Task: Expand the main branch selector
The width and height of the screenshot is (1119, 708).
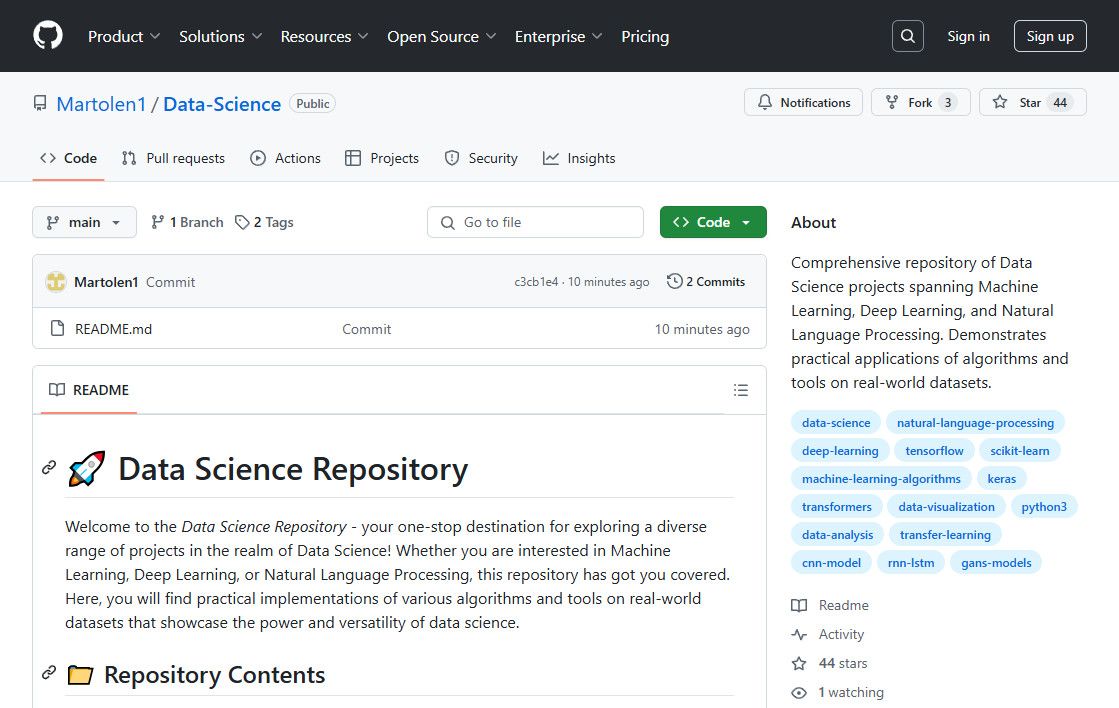Action: pyautogui.click(x=84, y=222)
